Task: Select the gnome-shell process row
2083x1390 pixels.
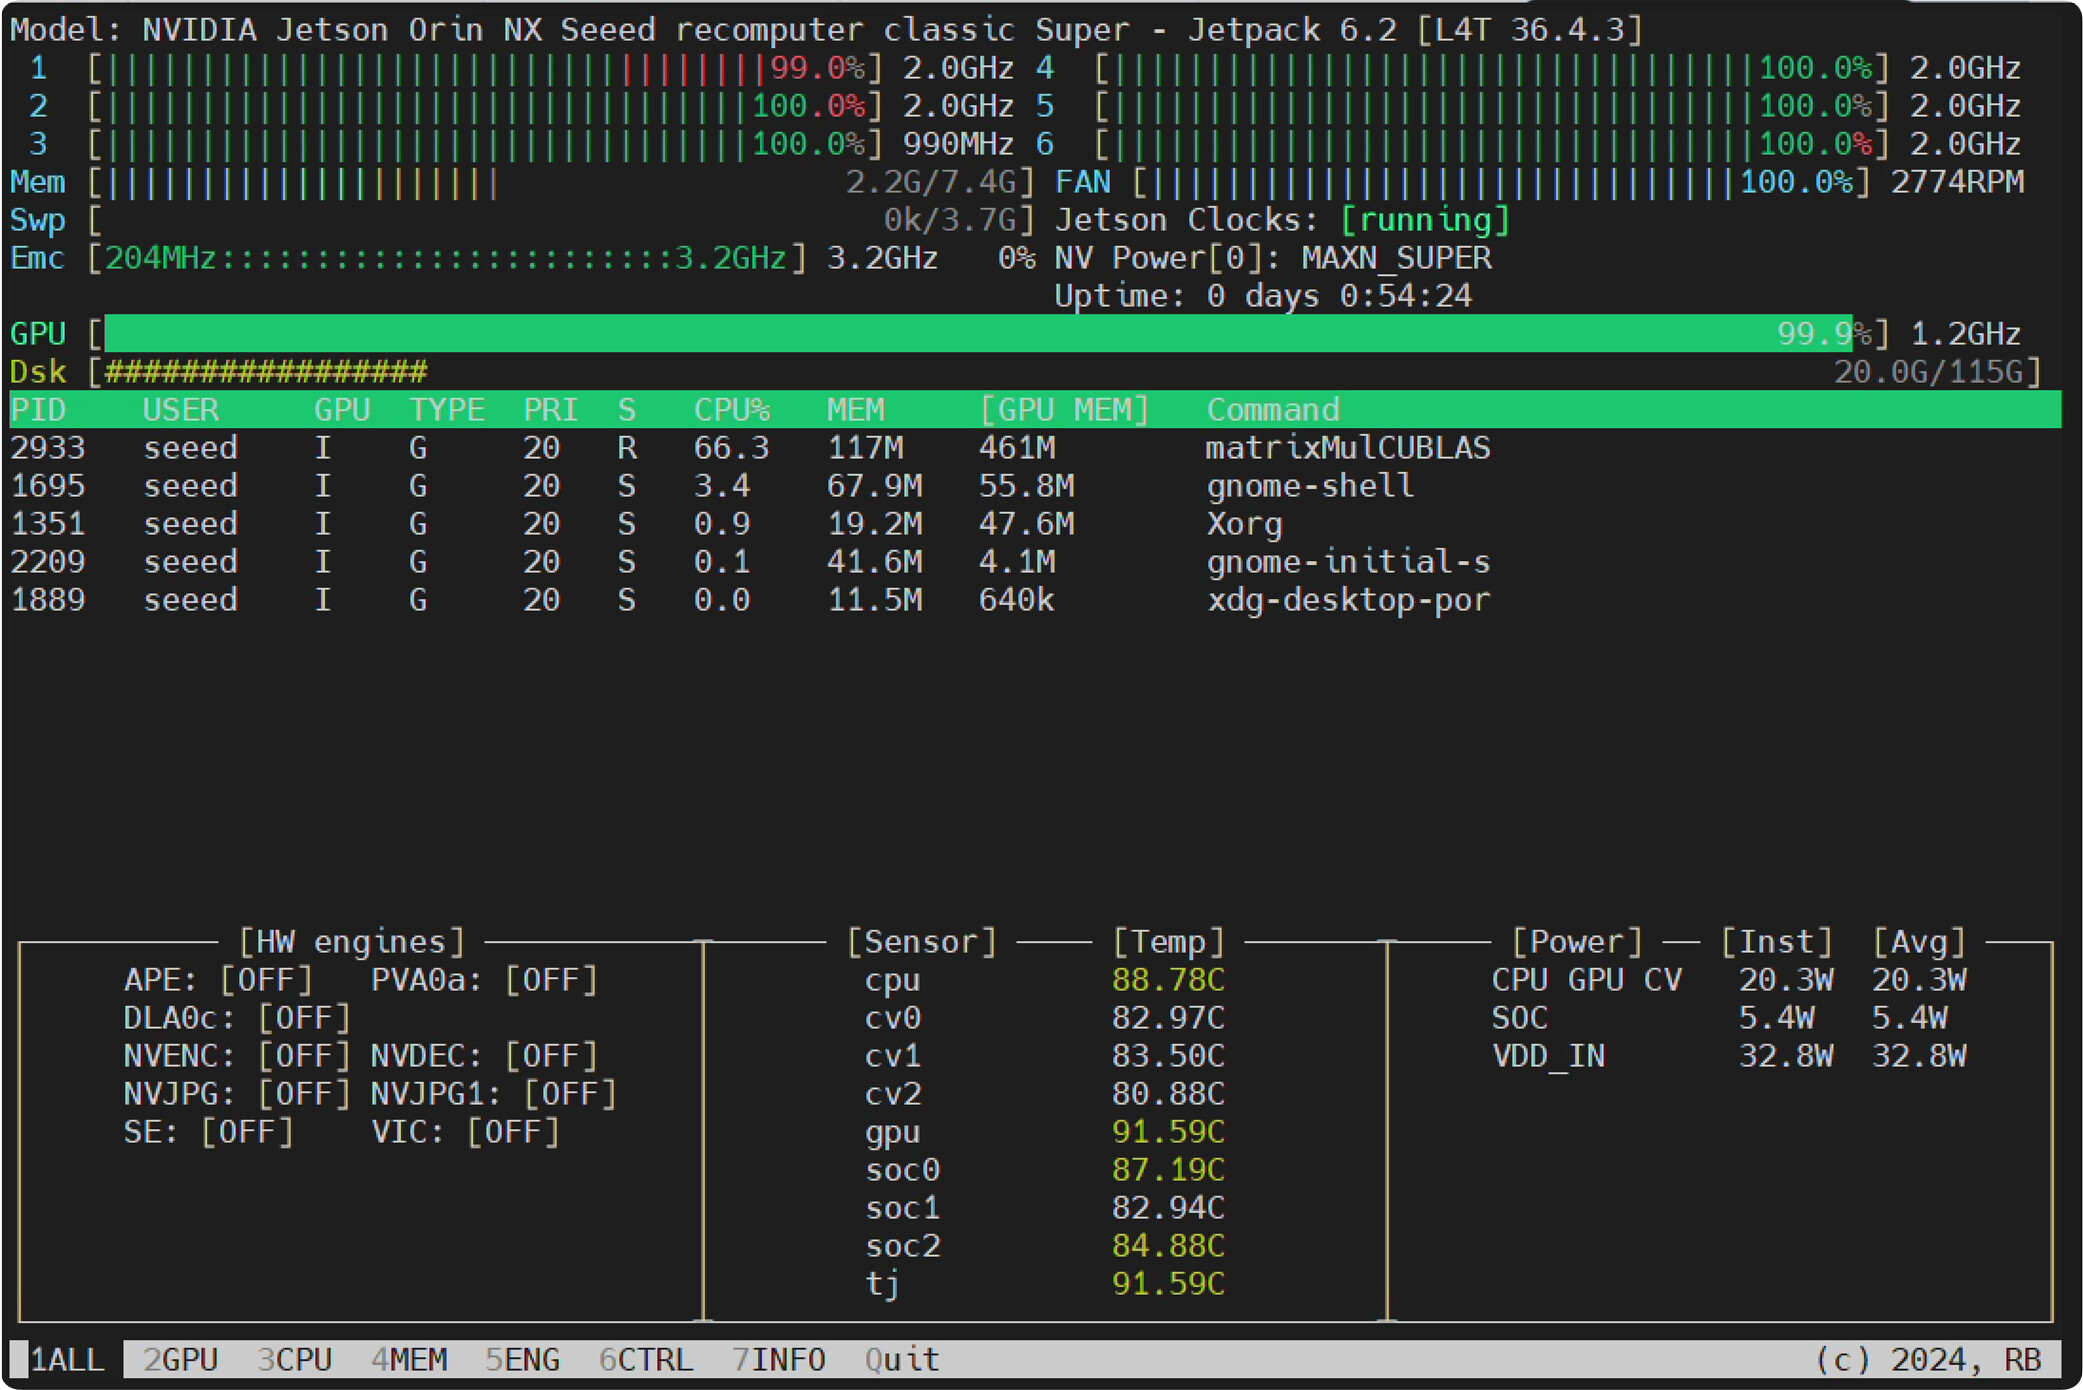Action: point(1035,486)
